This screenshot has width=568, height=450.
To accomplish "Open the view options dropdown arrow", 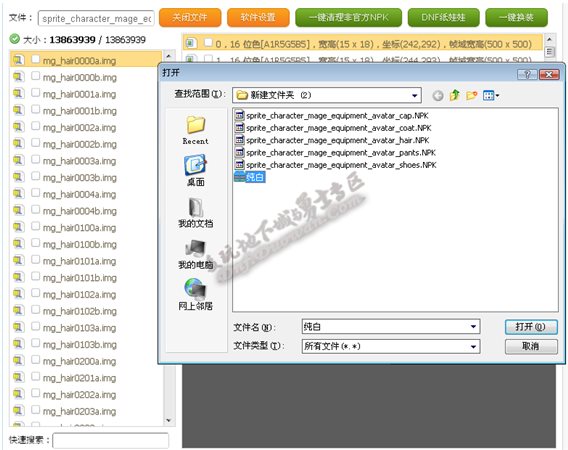I will coord(497,96).
